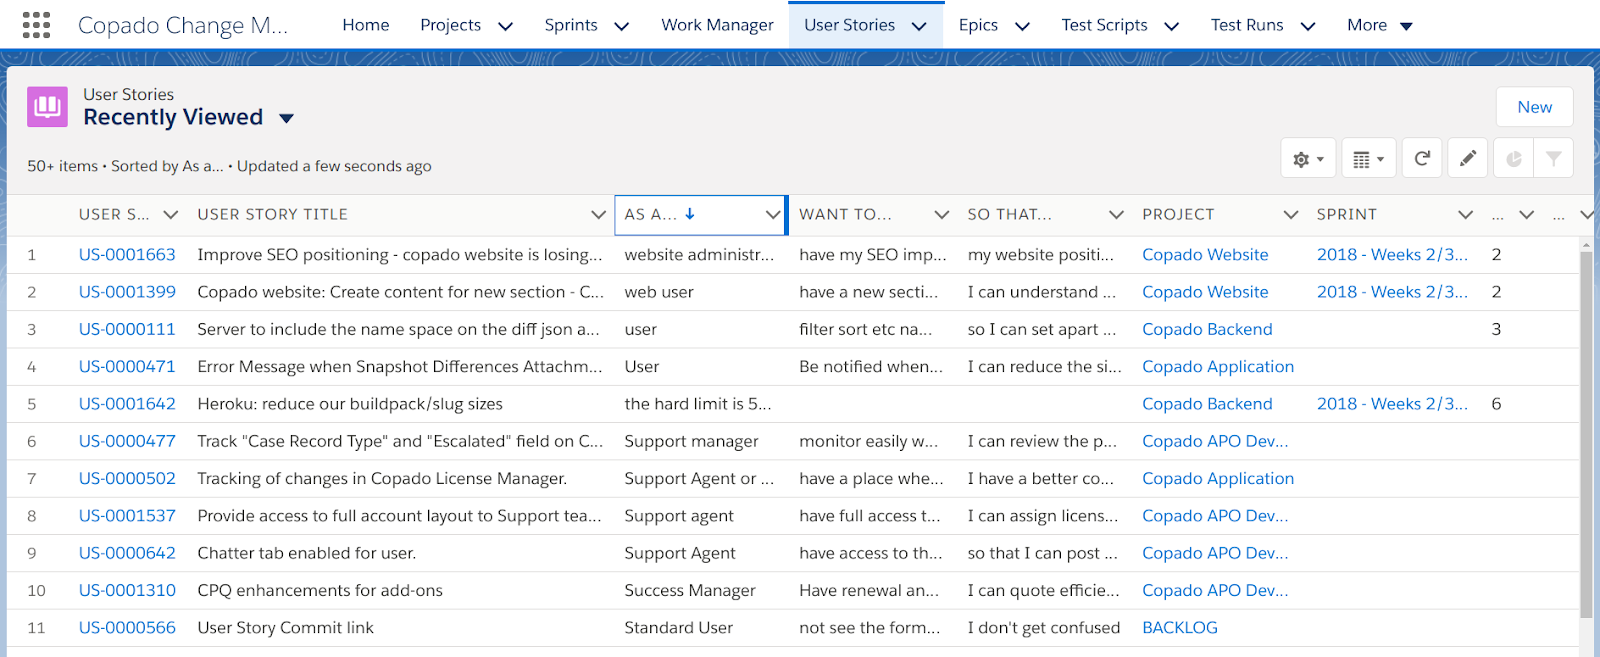1600x657 pixels.
Task: Click 'I don't get confused' cell
Action: tap(1043, 628)
